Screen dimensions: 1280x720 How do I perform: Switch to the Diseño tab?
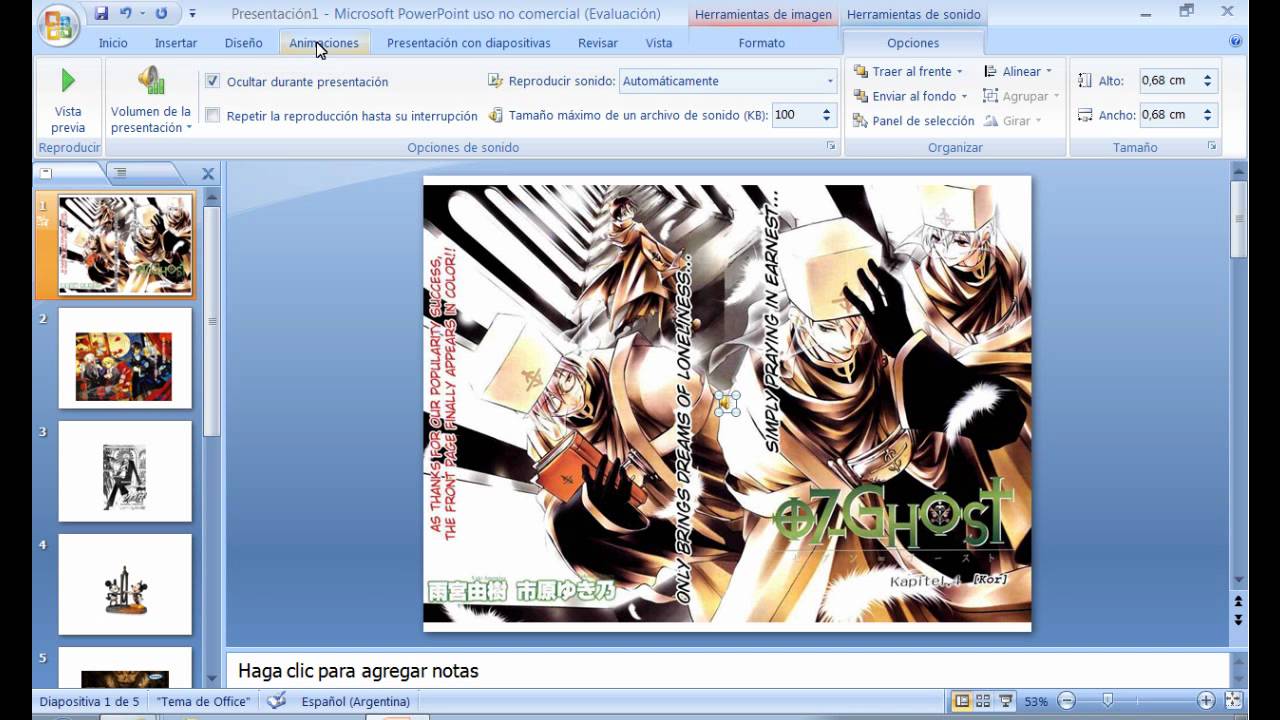coord(243,43)
